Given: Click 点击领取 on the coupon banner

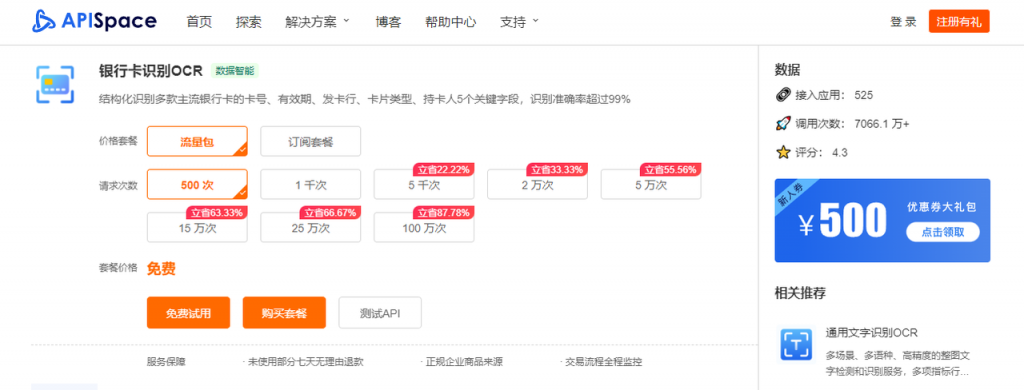Looking at the screenshot, I should coord(943,232).
